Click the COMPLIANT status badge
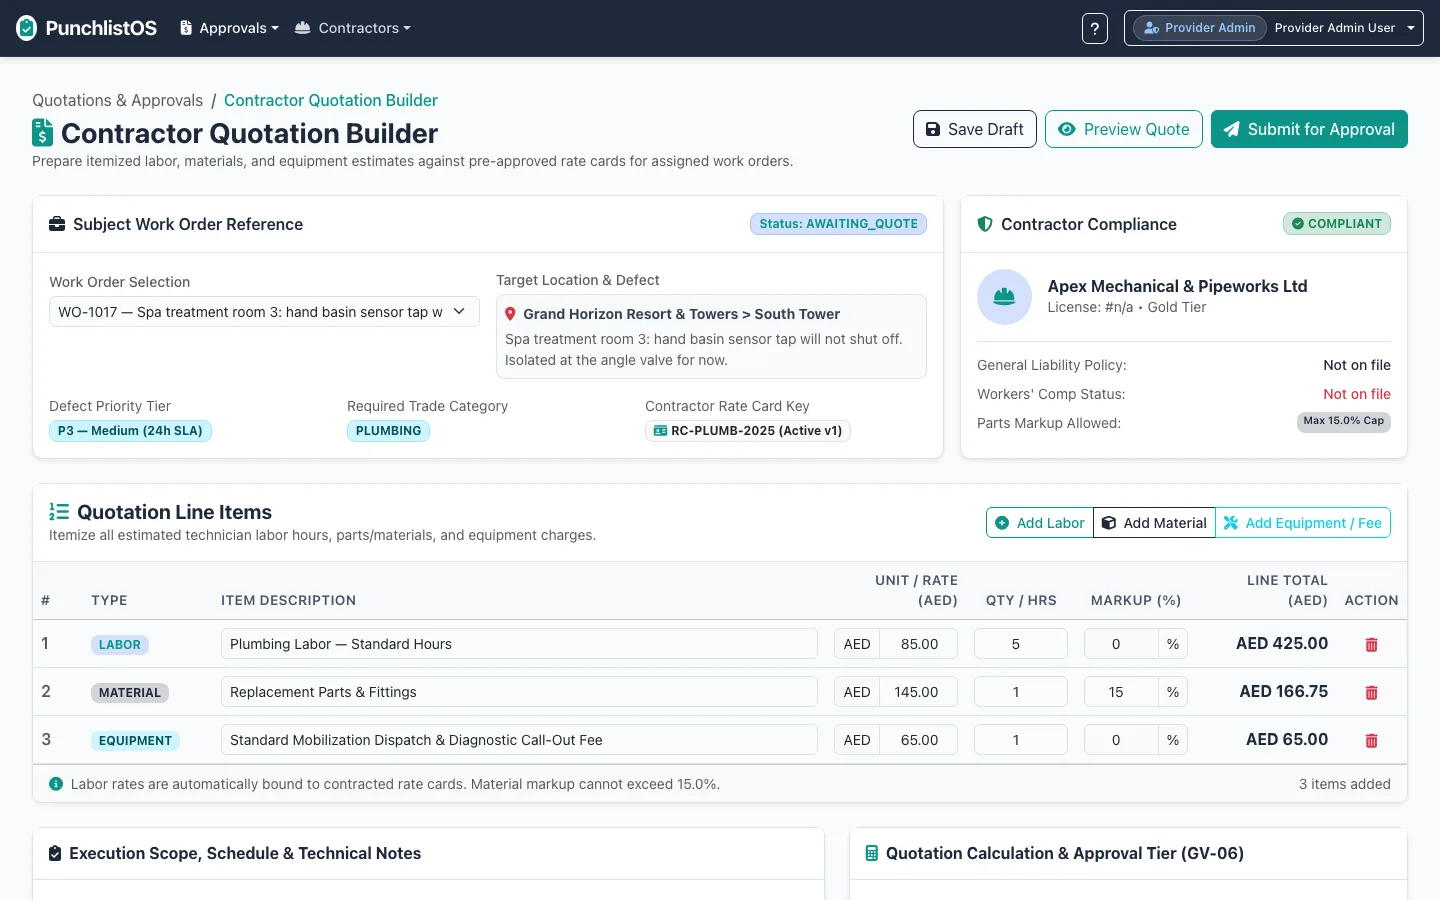 1337,224
